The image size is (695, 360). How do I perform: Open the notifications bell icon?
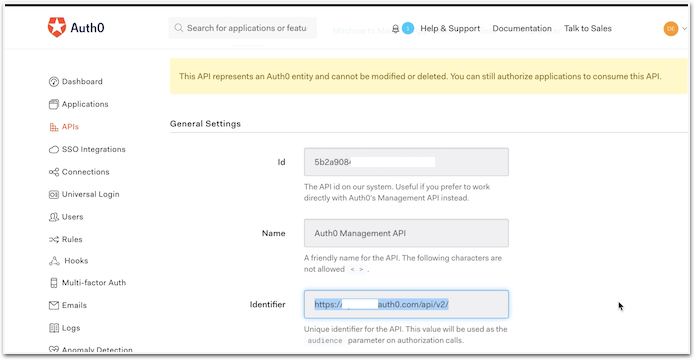click(x=396, y=29)
